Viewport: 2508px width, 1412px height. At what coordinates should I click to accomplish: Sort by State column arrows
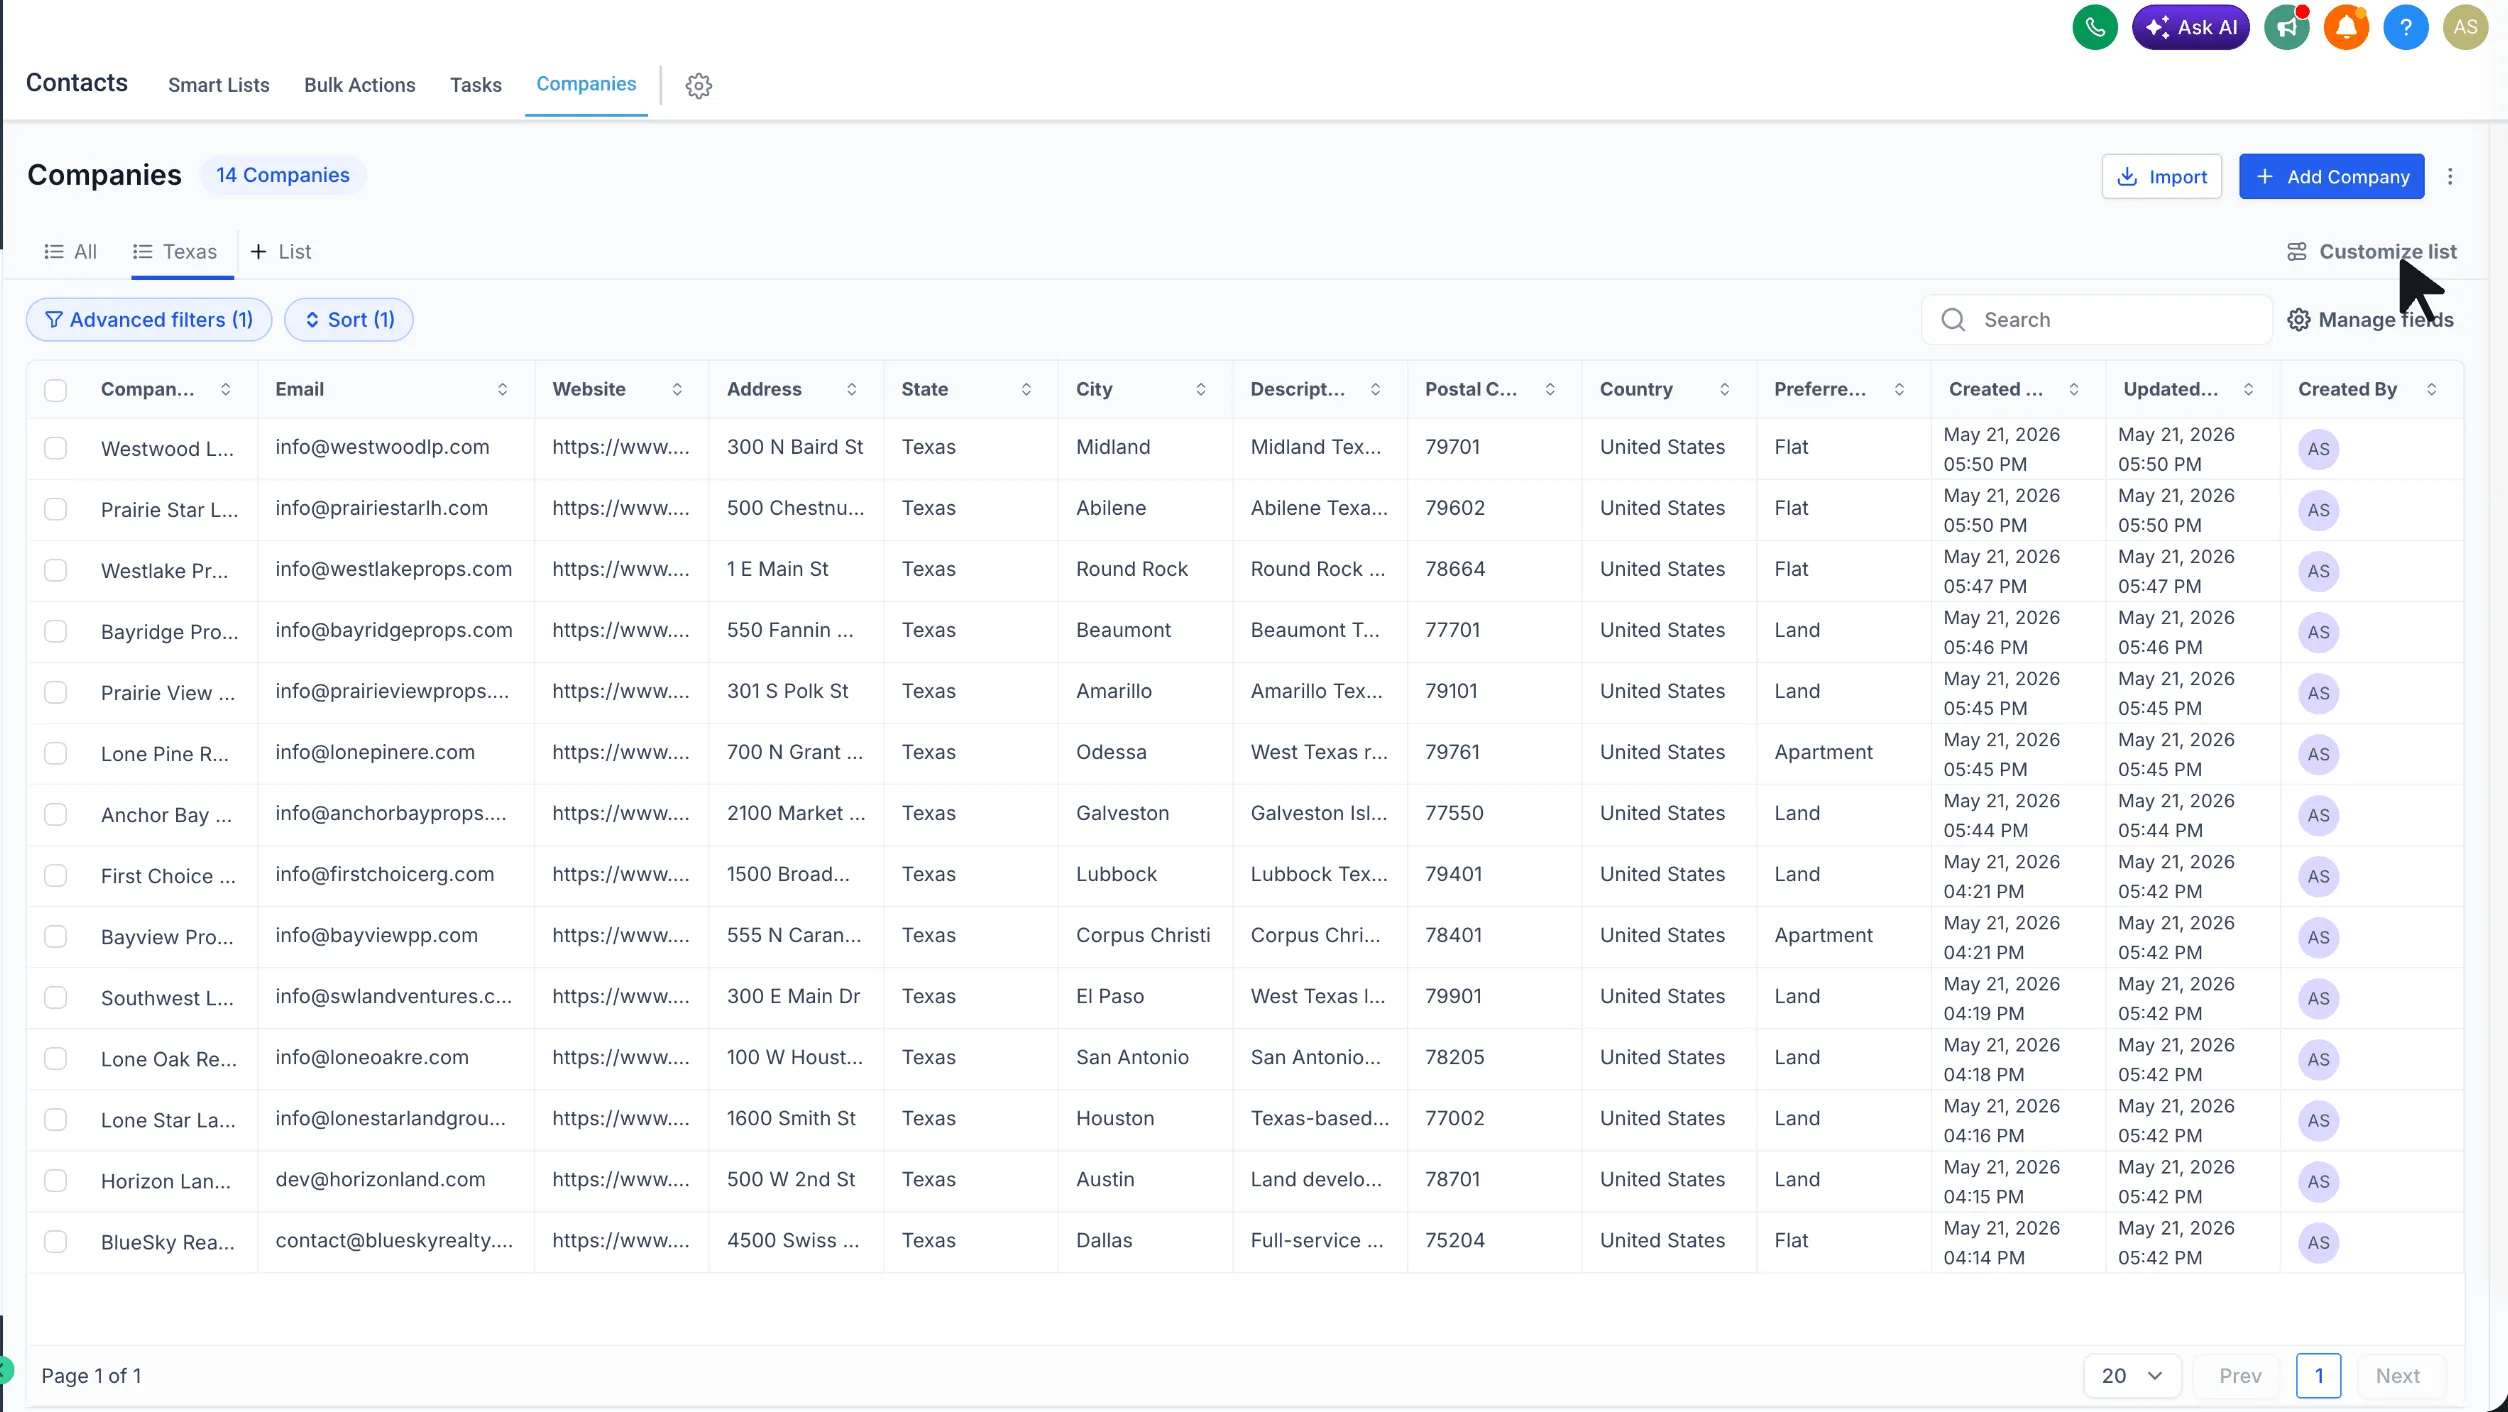pyautogui.click(x=1027, y=390)
